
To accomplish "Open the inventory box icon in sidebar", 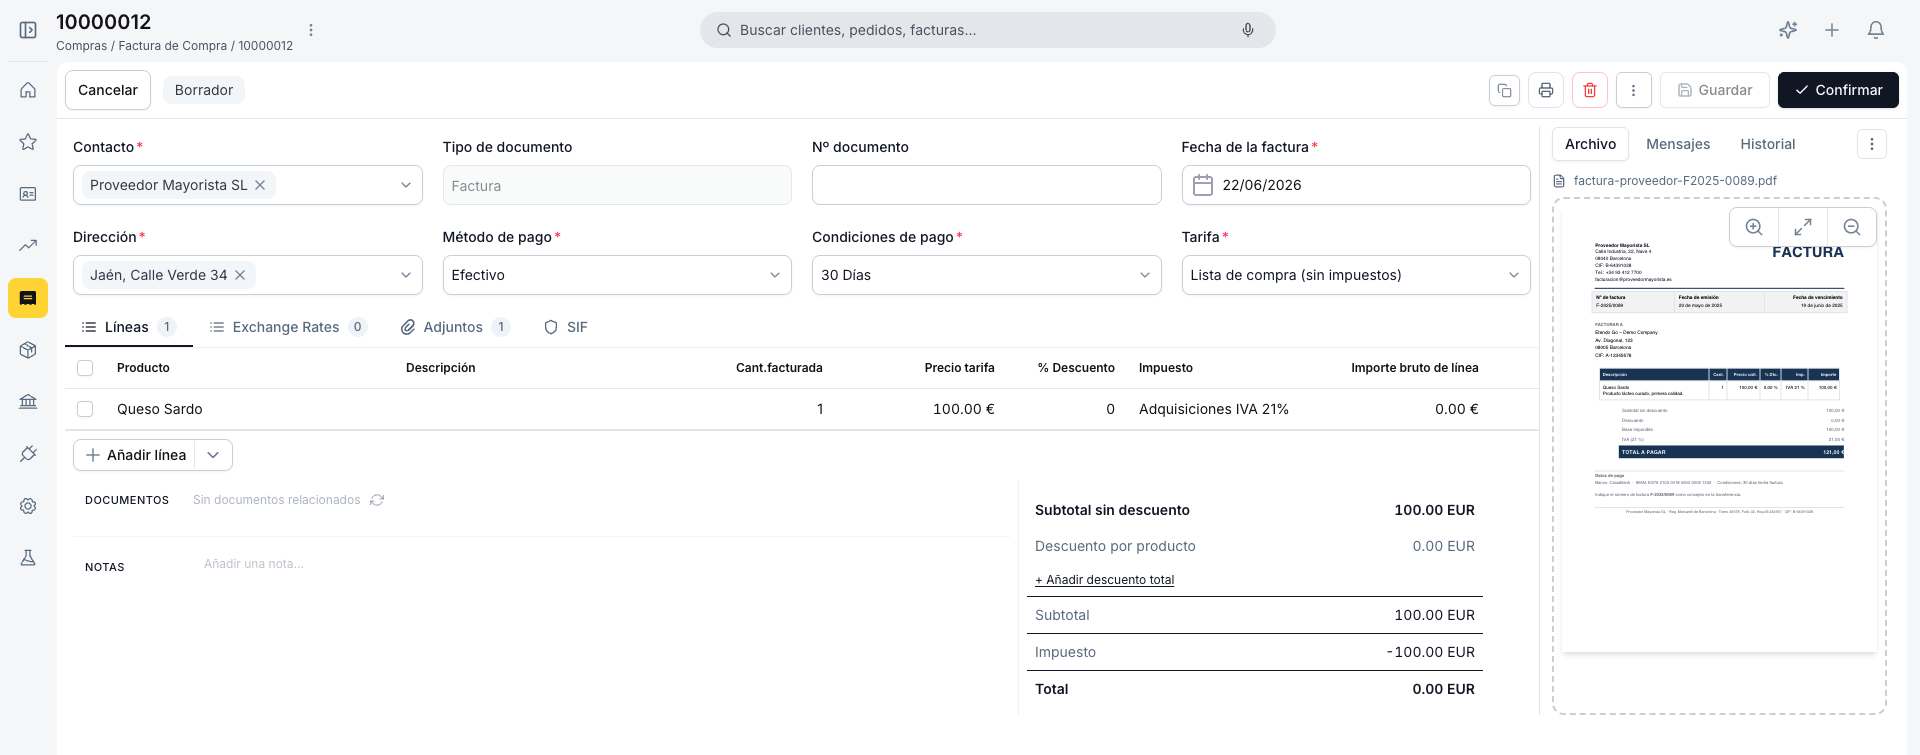I will pos(28,350).
